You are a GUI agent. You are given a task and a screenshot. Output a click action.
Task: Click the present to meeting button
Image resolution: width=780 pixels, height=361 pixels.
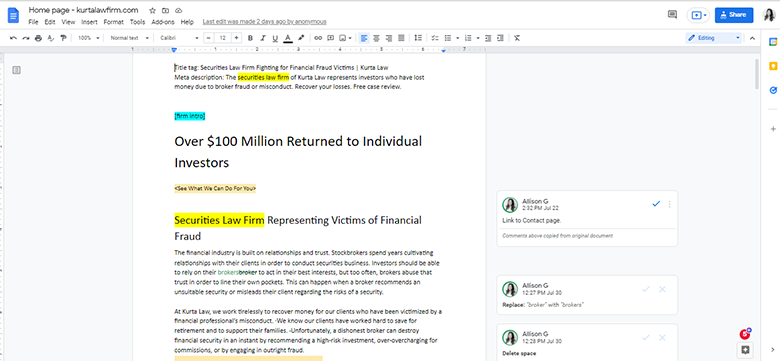698,15
